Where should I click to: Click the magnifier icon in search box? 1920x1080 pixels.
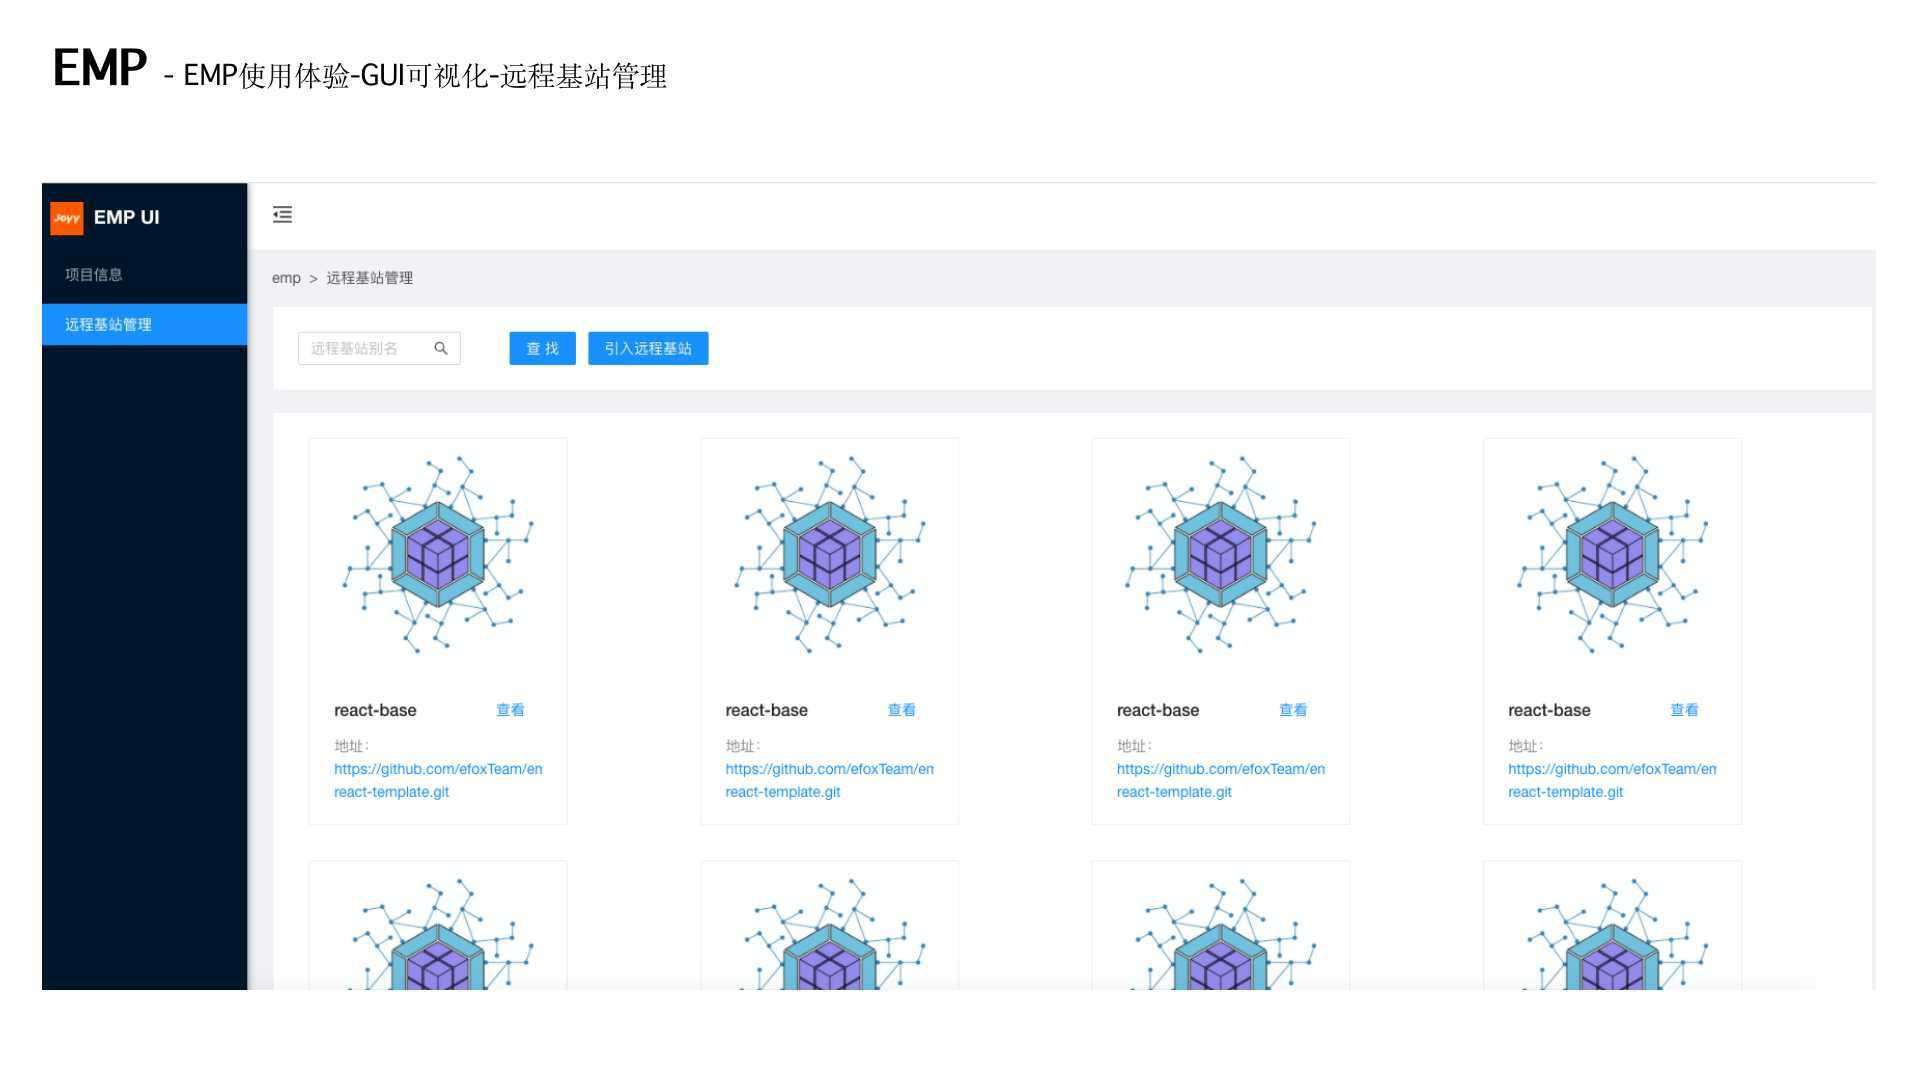click(x=441, y=348)
